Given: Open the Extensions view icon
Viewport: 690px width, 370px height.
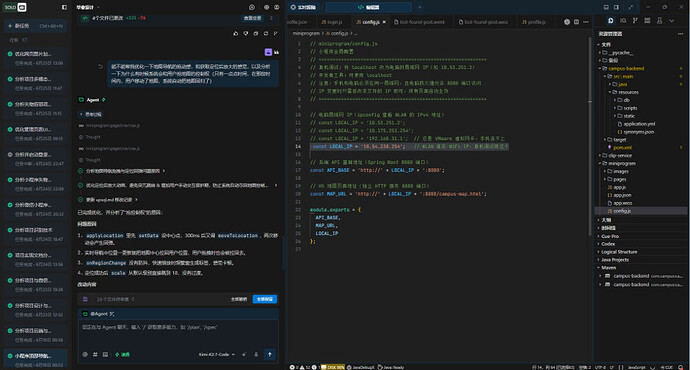Looking at the screenshot, I should click(x=647, y=21).
